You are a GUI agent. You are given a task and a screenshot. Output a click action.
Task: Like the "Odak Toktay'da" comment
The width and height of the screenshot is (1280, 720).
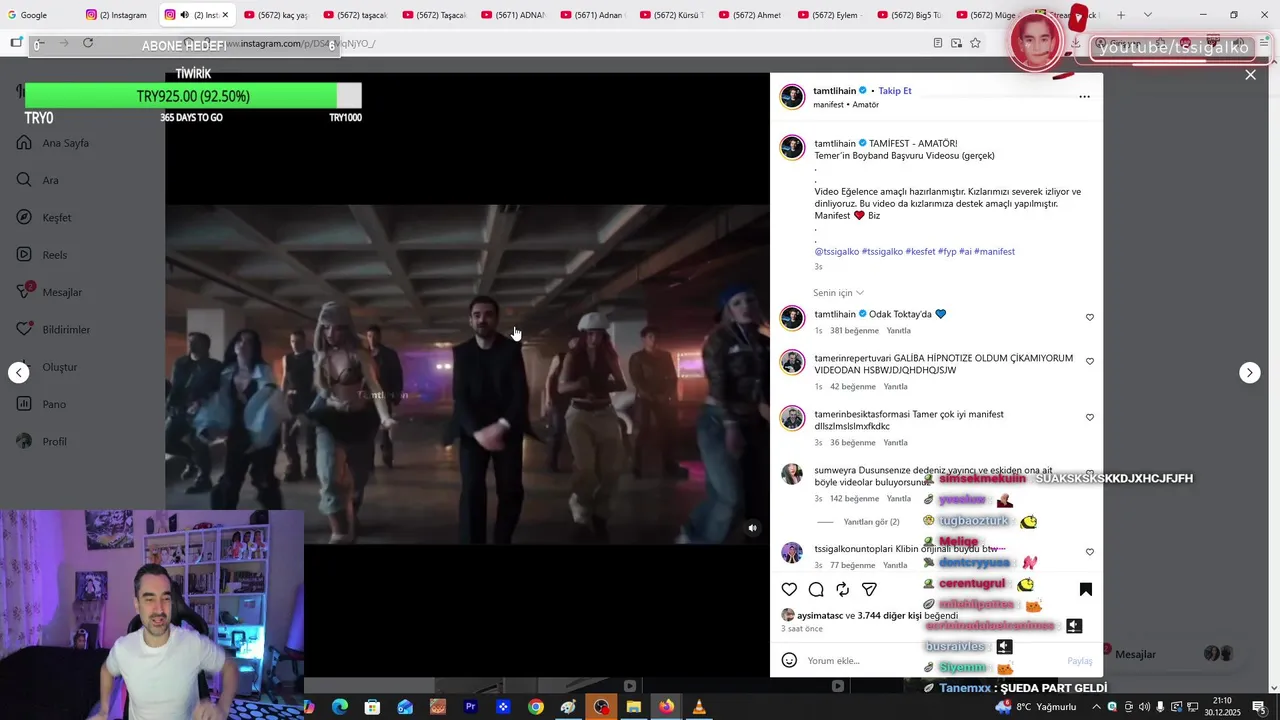tap(1090, 317)
